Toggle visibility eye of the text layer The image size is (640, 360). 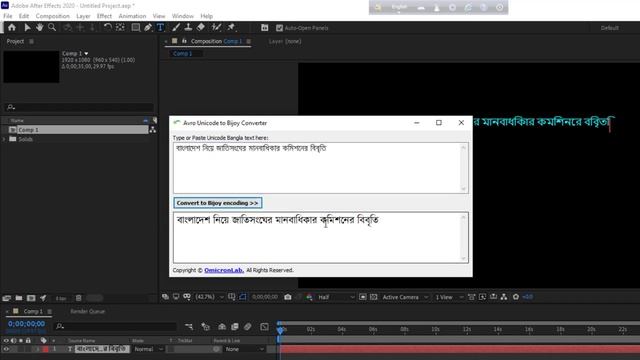(x=6, y=349)
